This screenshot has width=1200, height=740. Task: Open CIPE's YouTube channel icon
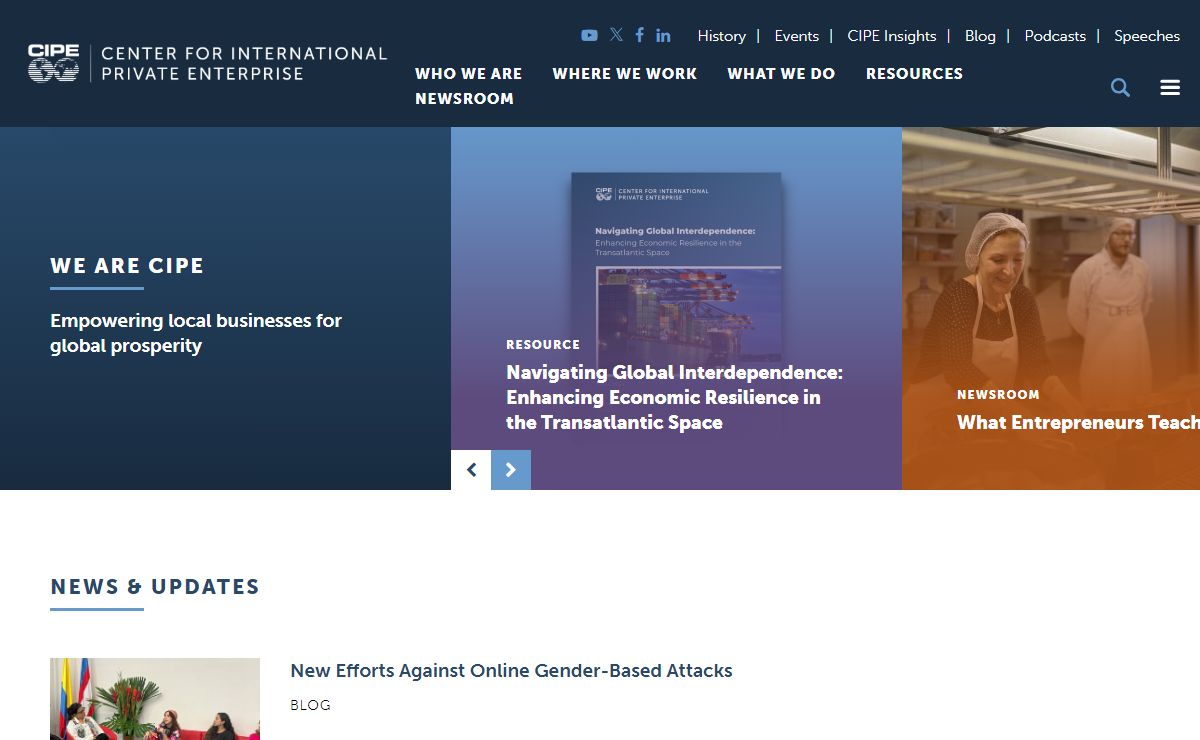(x=589, y=35)
